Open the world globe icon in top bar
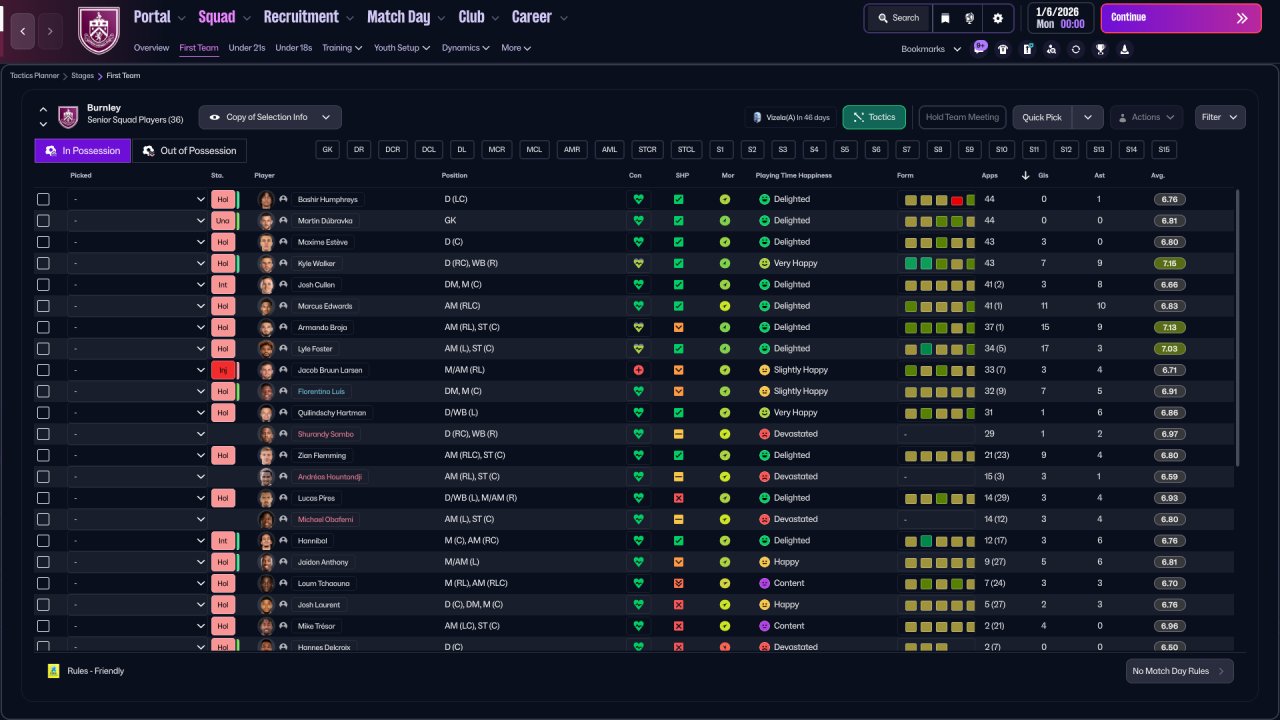Image resolution: width=1280 pixels, height=720 pixels. tap(969, 18)
